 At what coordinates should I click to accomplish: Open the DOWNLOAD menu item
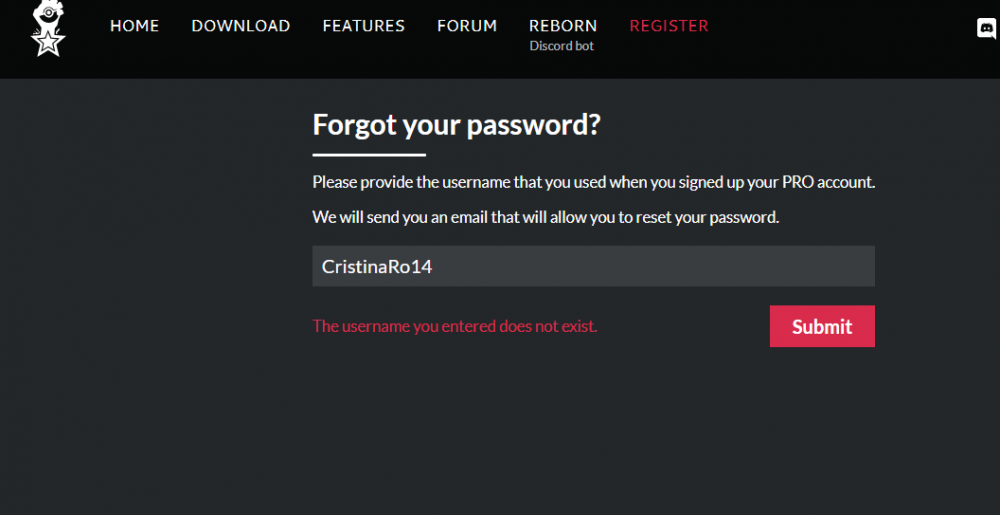[x=241, y=26]
